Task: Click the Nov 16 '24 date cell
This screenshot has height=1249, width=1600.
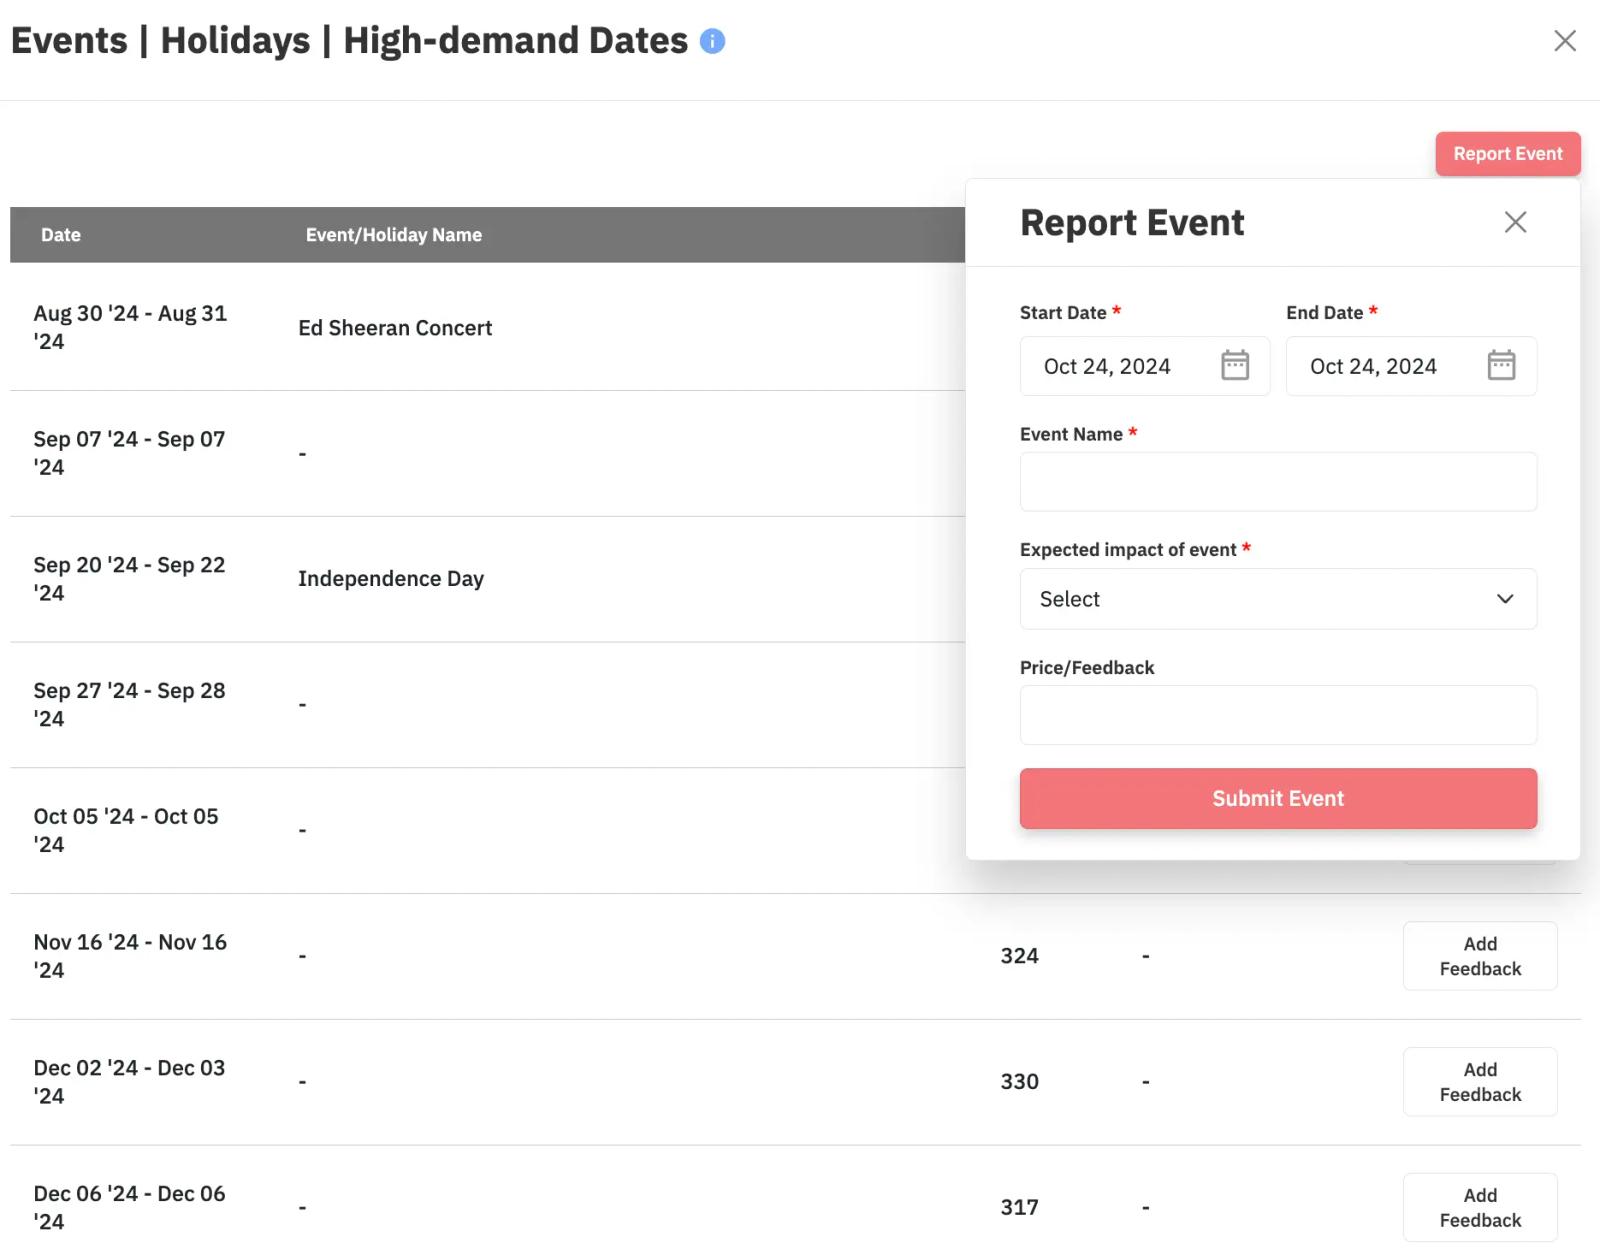Action: click(130, 956)
